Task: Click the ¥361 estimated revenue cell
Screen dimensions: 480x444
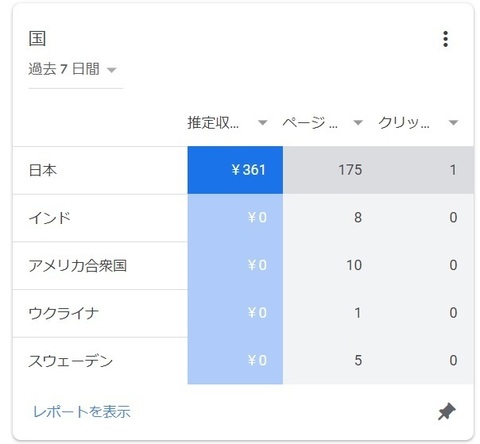Action: [235, 170]
